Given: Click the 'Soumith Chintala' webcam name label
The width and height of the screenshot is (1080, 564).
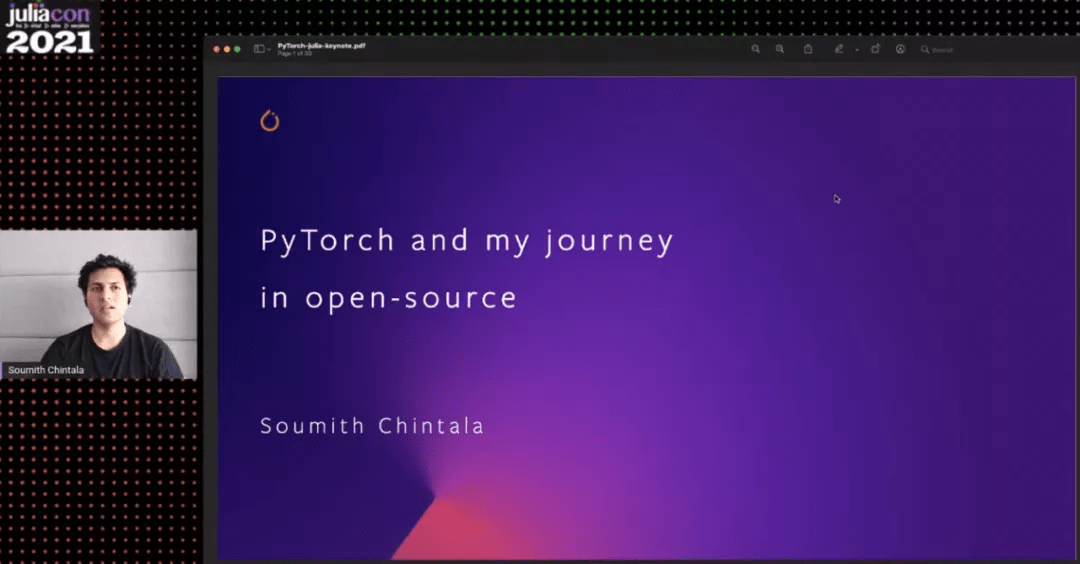Looking at the screenshot, I should click(45, 370).
